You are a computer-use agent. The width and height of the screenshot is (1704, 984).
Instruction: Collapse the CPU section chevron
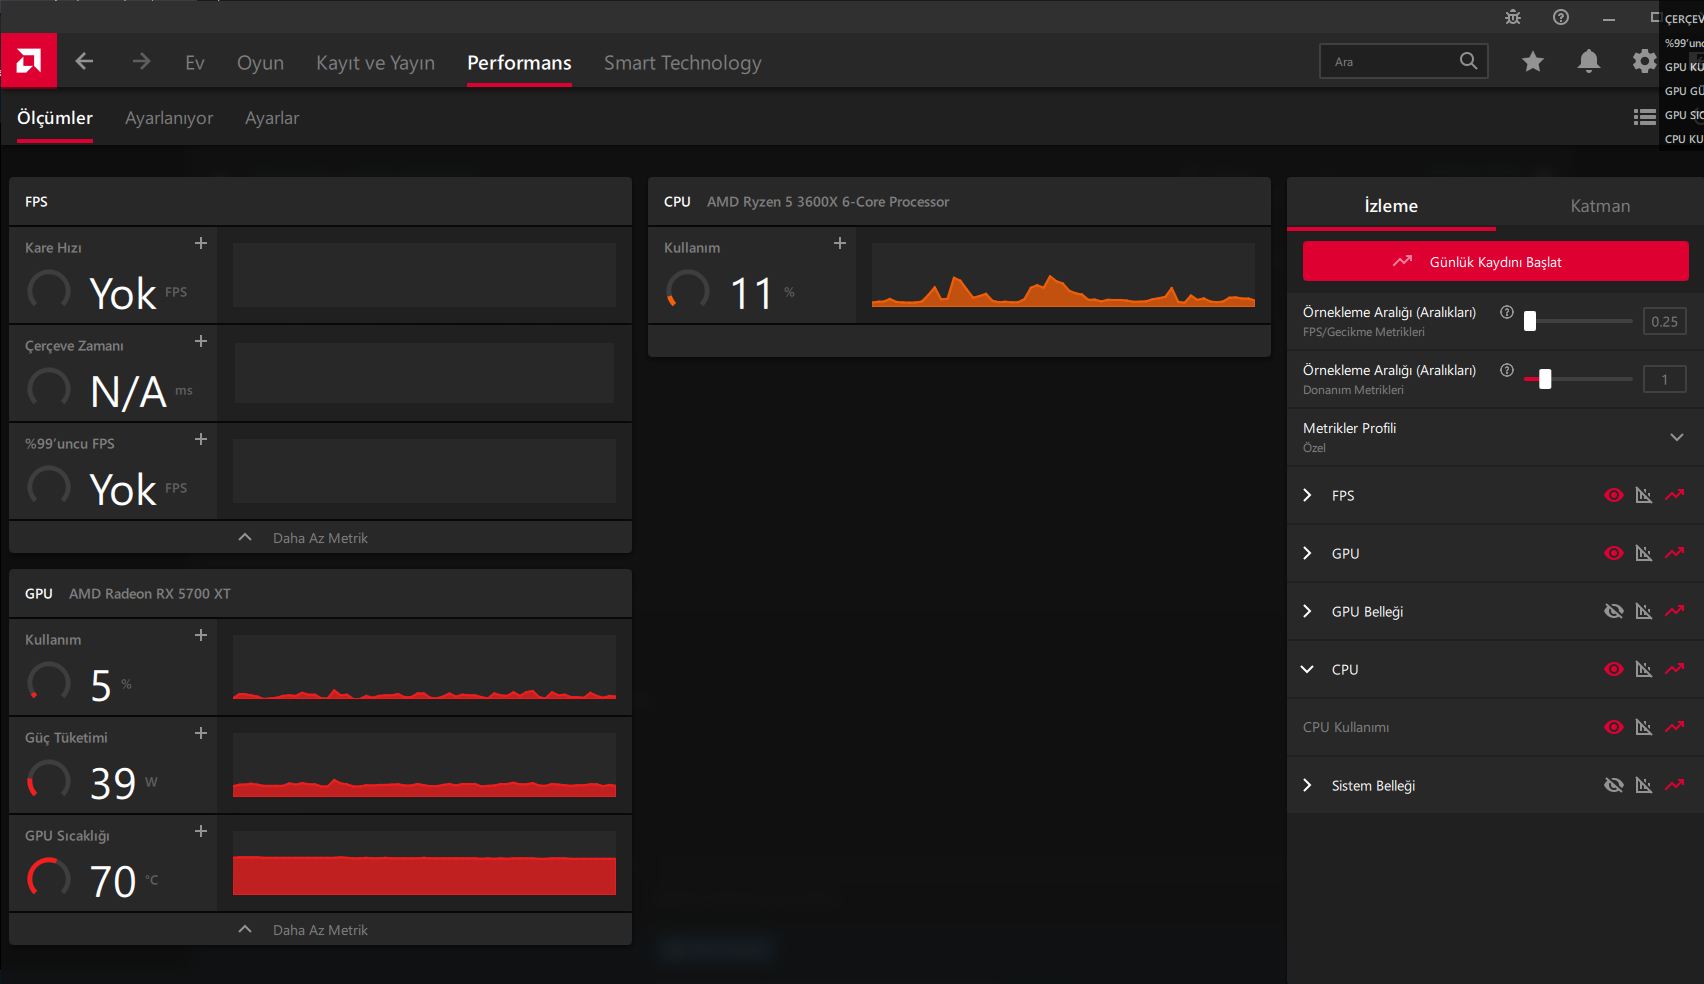point(1307,669)
